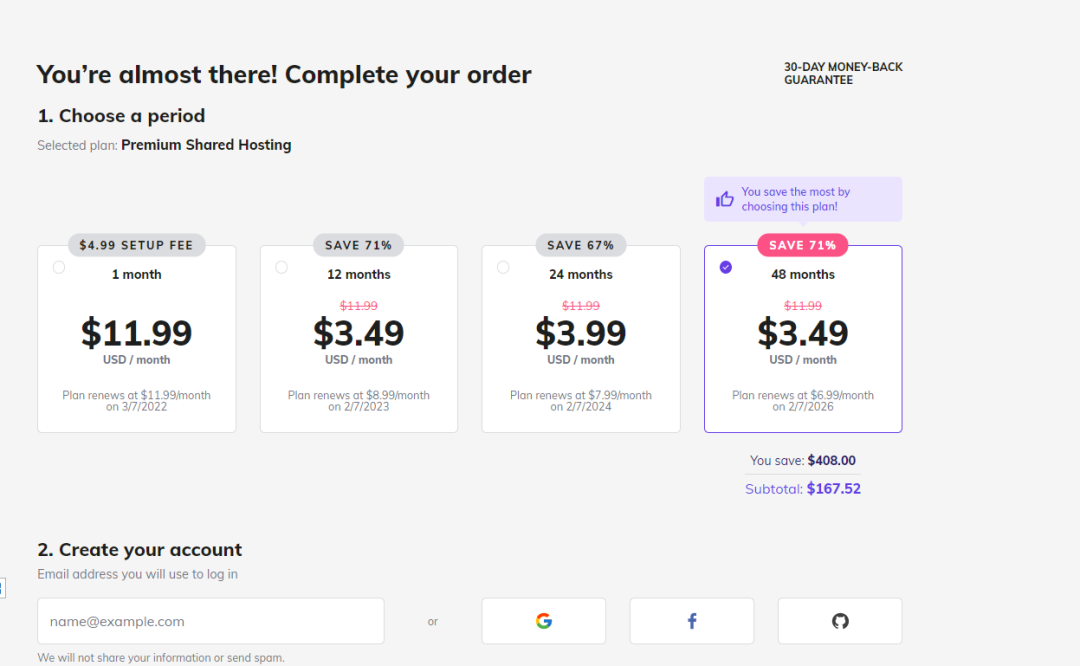This screenshot has height=666, width=1080.
Task: Choose the $3.99 24-month plan card
Action: point(581,340)
